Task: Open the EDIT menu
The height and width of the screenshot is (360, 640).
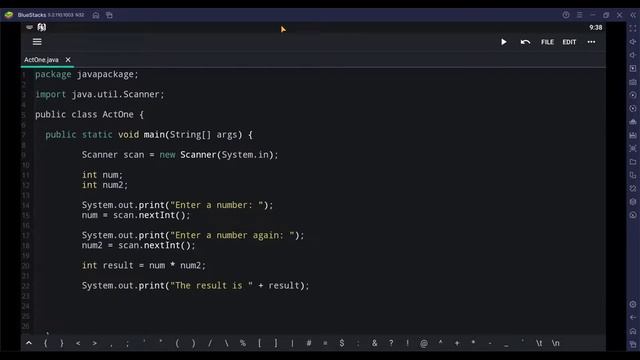Action: click(569, 42)
